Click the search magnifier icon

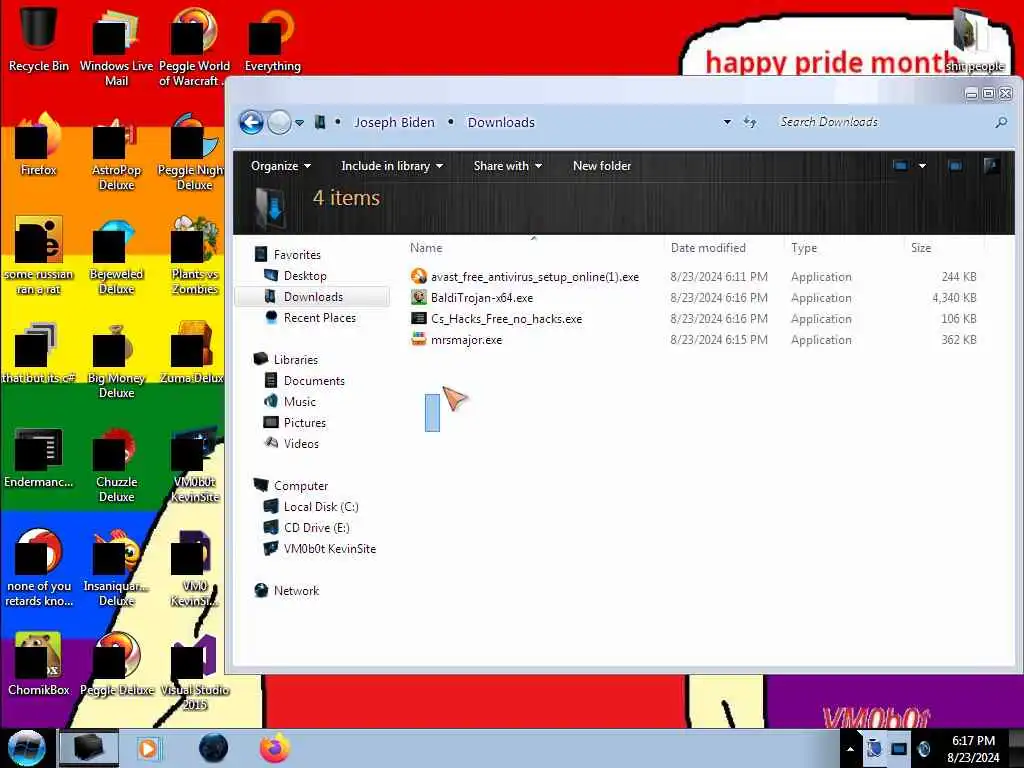[1000, 122]
